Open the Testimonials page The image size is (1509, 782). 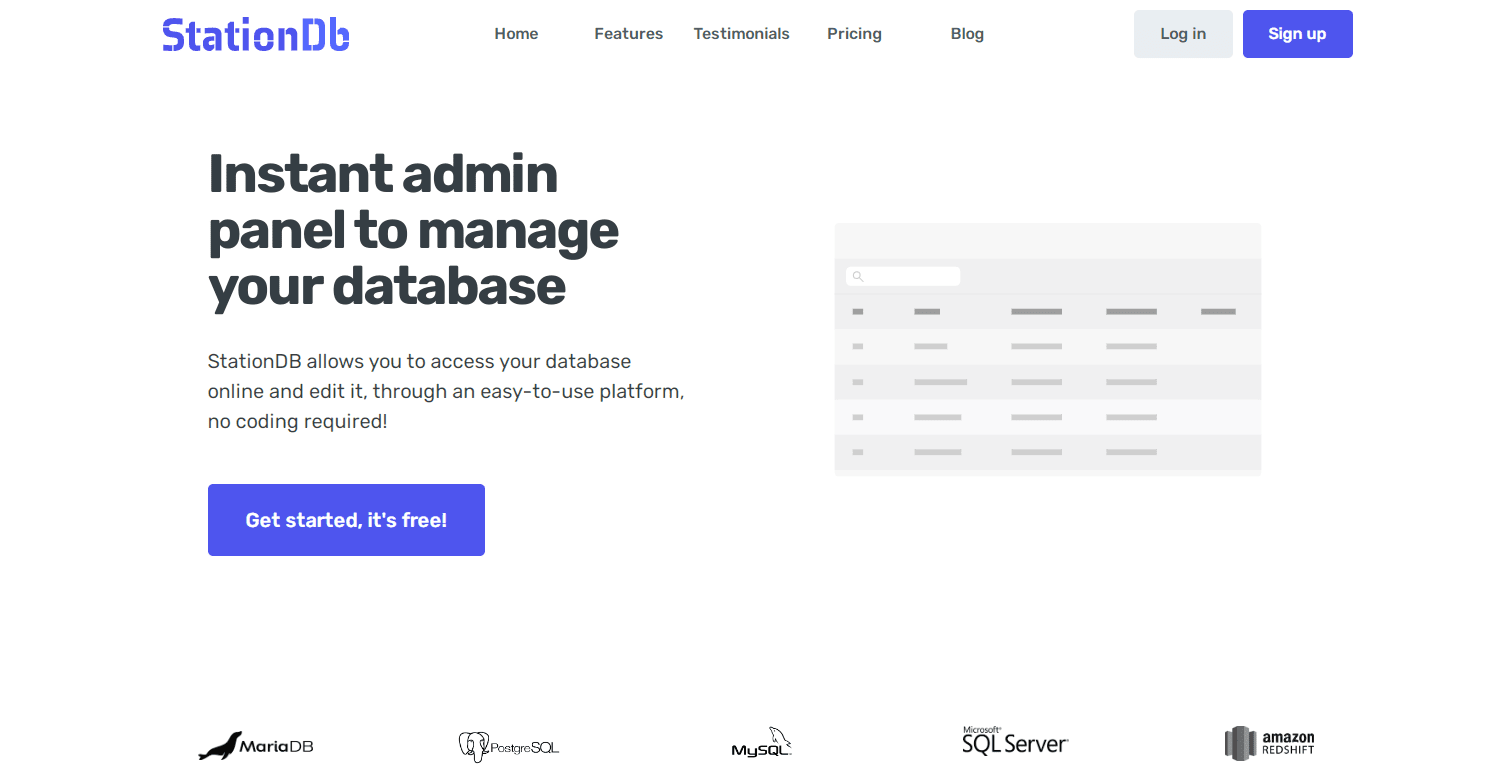click(741, 33)
